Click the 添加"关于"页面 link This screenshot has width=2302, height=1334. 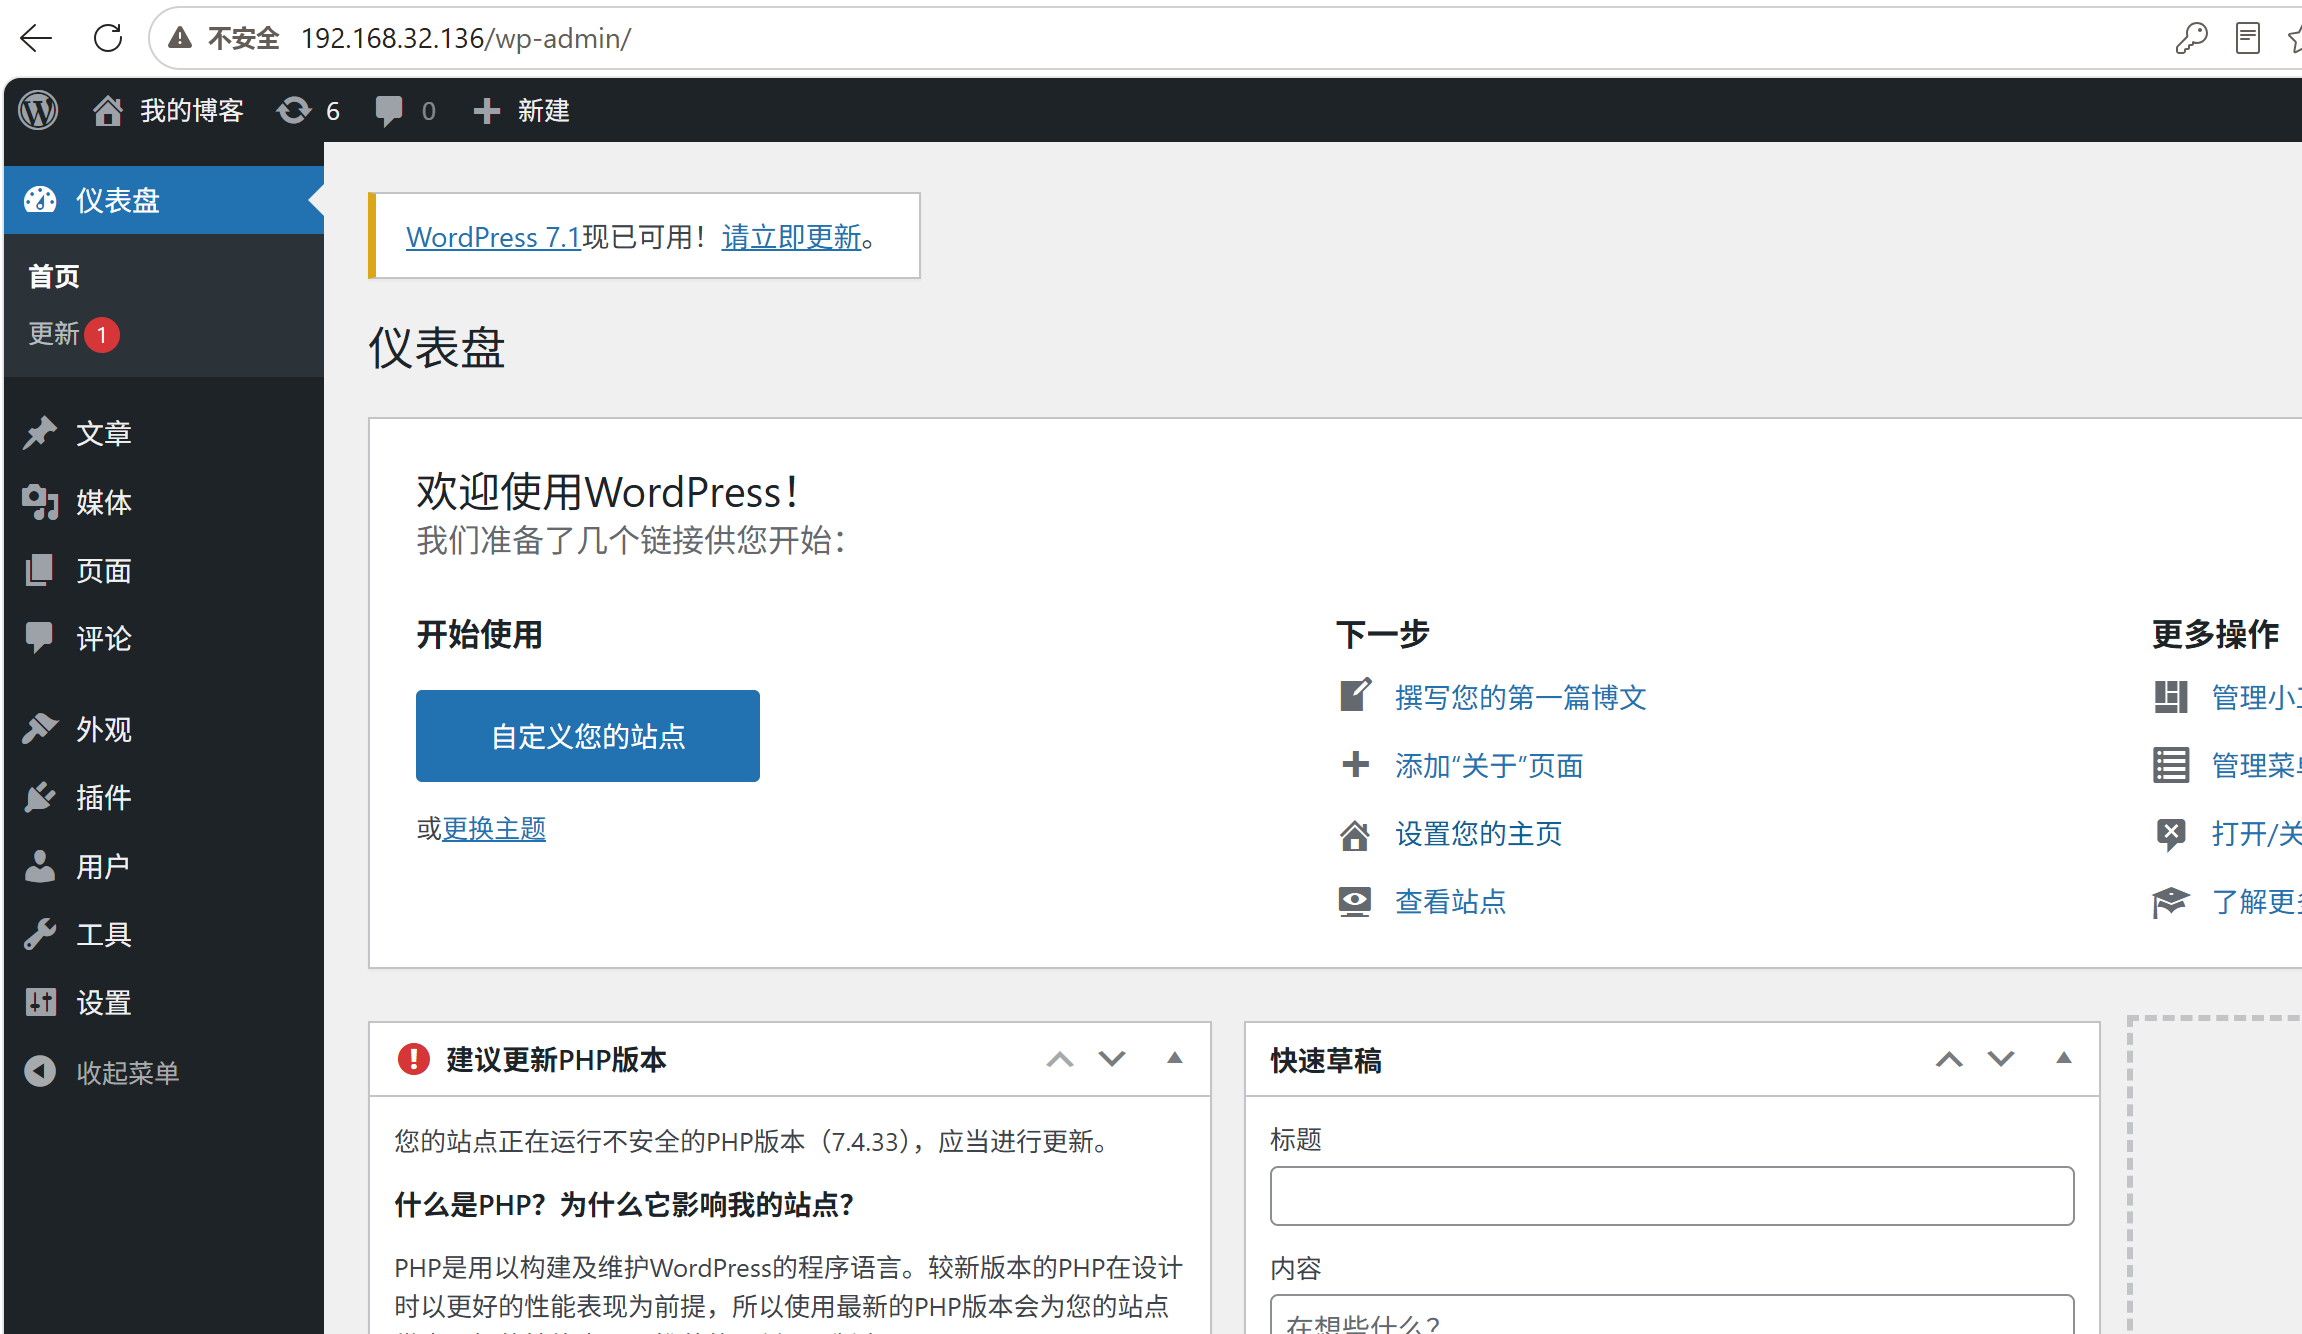coord(1489,766)
